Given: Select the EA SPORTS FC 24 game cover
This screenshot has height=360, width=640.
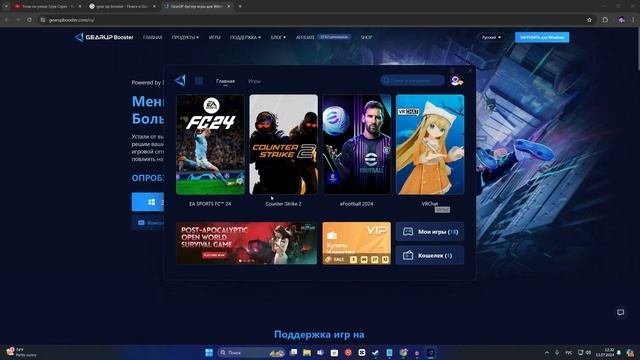Looking at the screenshot, I should click(210, 144).
